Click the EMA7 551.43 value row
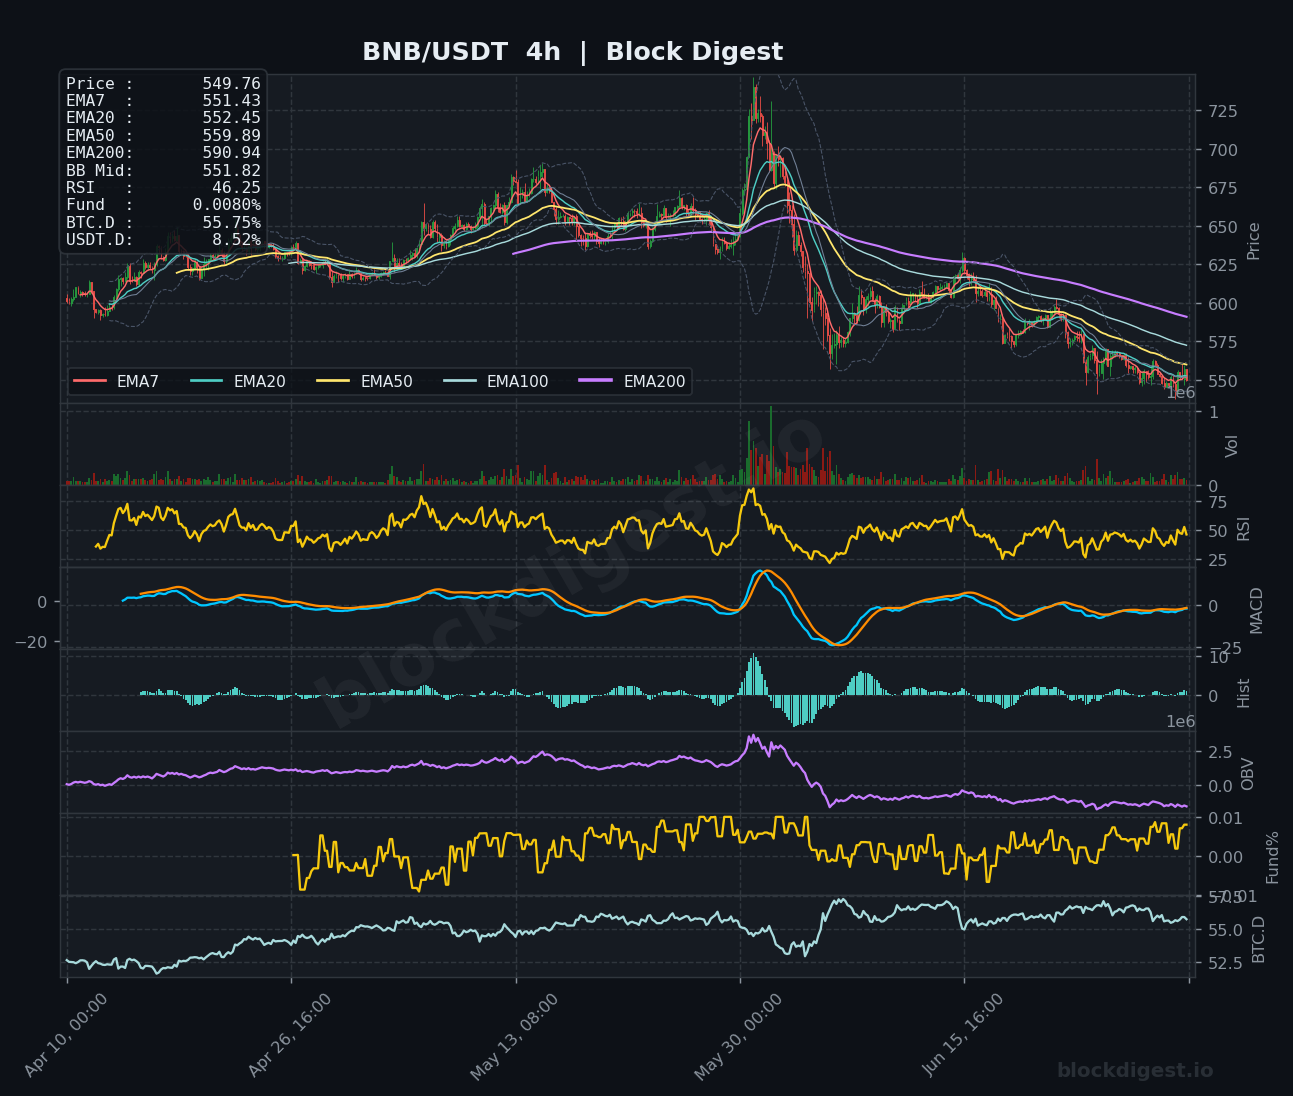The height and width of the screenshot is (1096, 1293). 163,101
